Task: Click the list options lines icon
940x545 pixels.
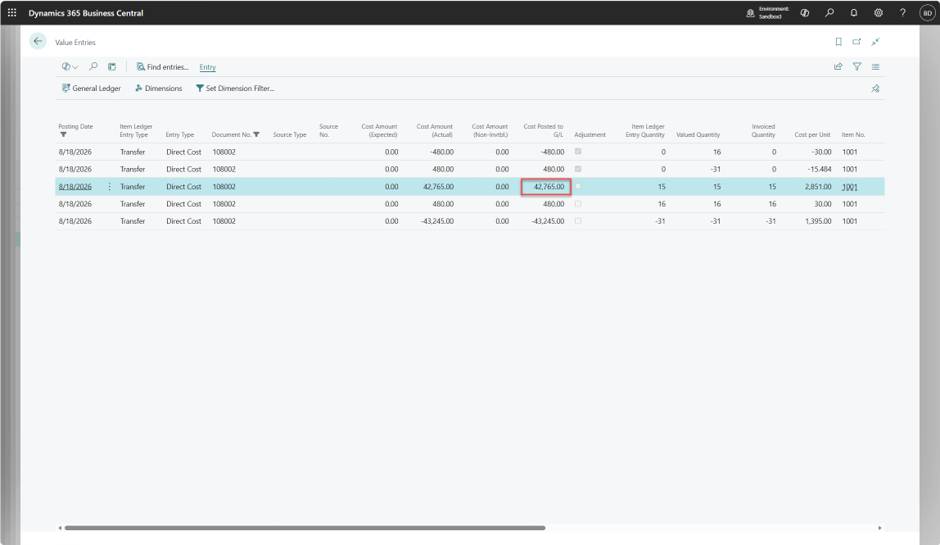Action: (x=875, y=67)
